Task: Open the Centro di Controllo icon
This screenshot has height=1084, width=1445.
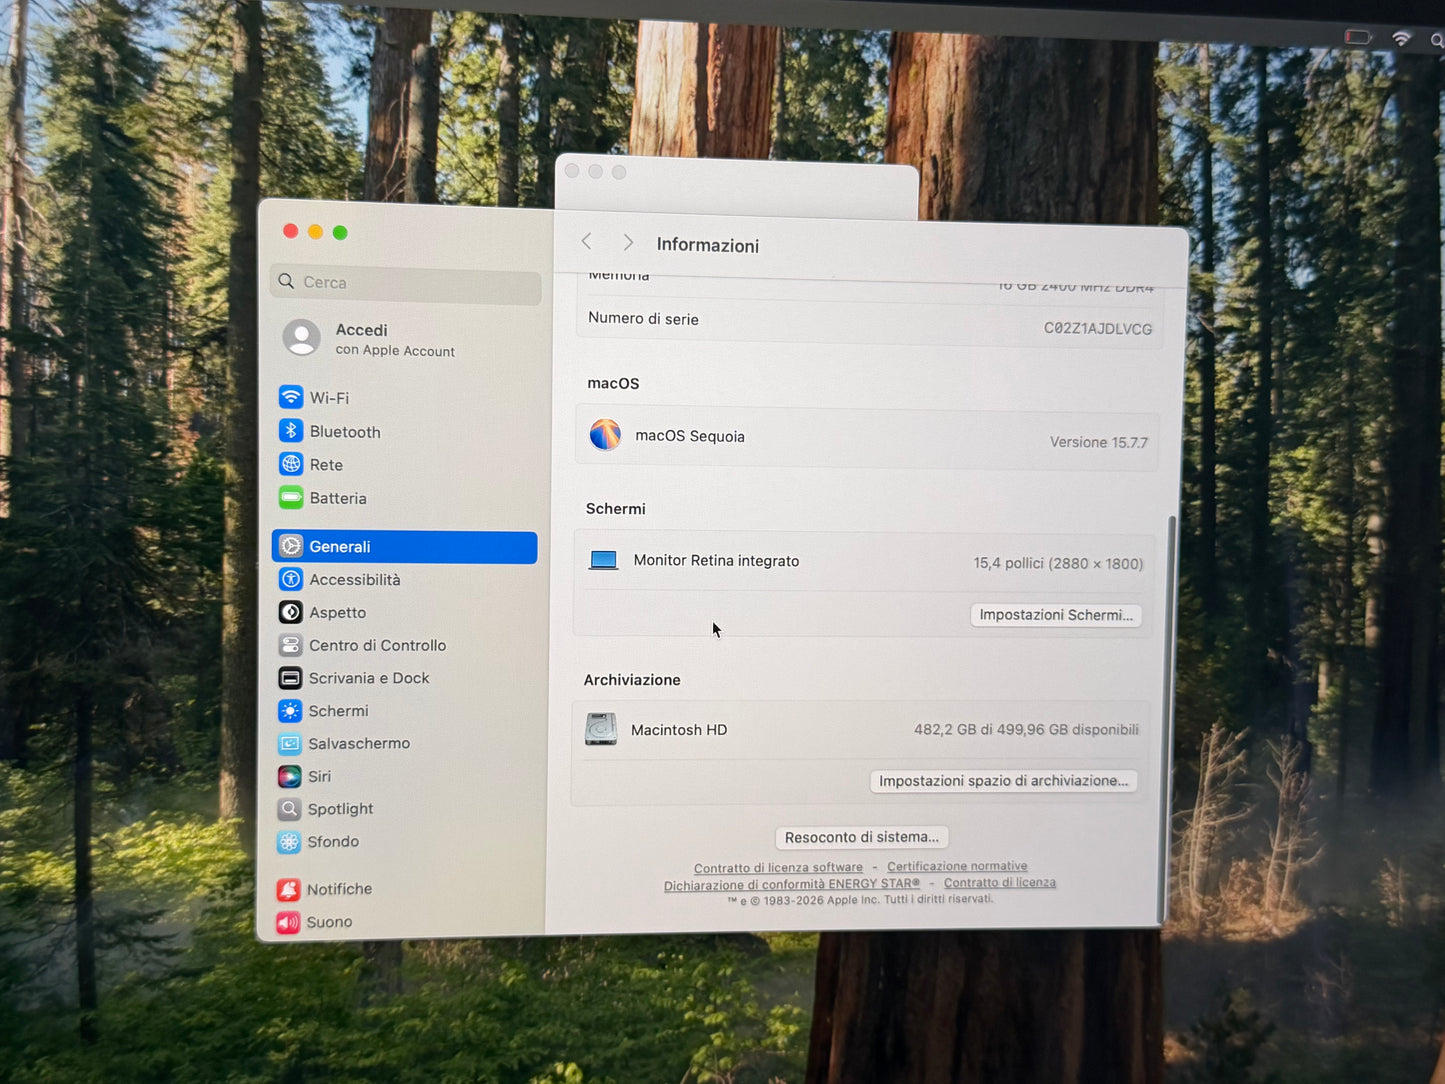Action: pyautogui.click(x=290, y=645)
